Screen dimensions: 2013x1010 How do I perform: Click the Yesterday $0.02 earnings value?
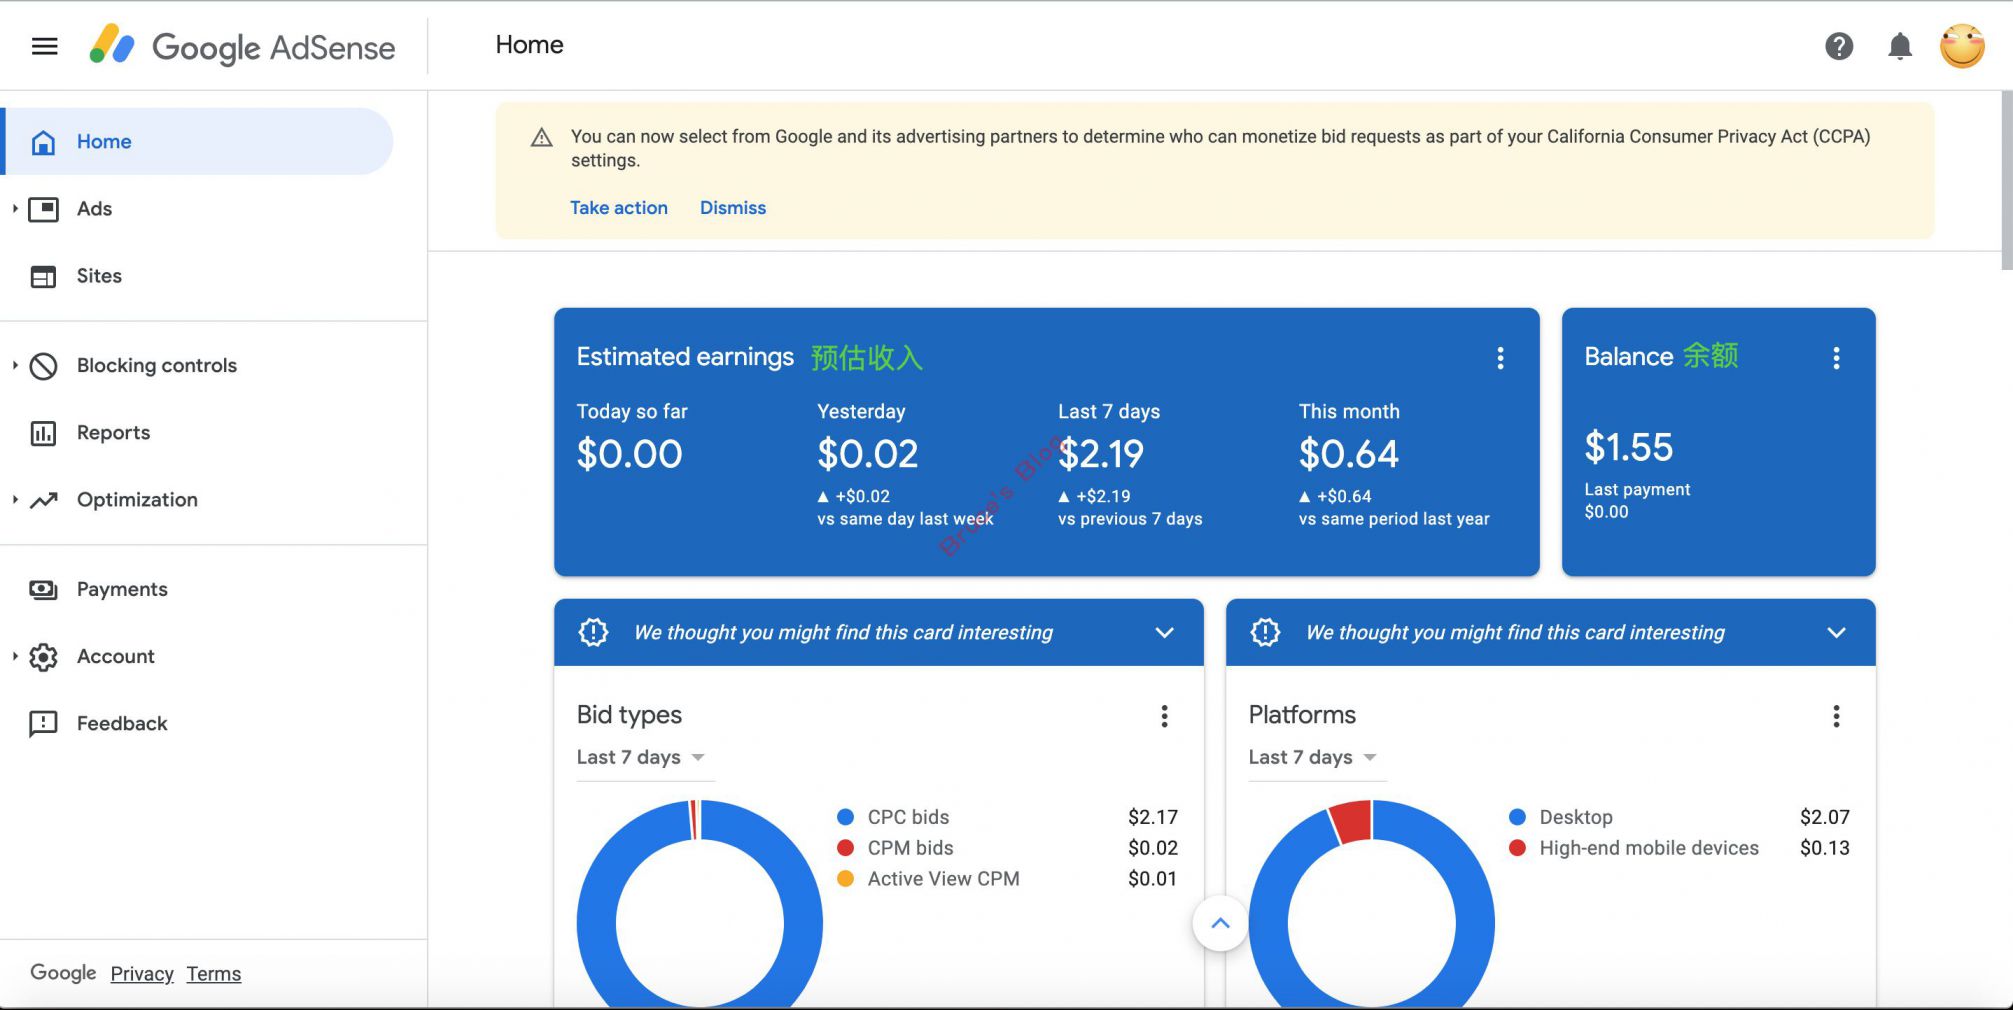click(x=867, y=455)
